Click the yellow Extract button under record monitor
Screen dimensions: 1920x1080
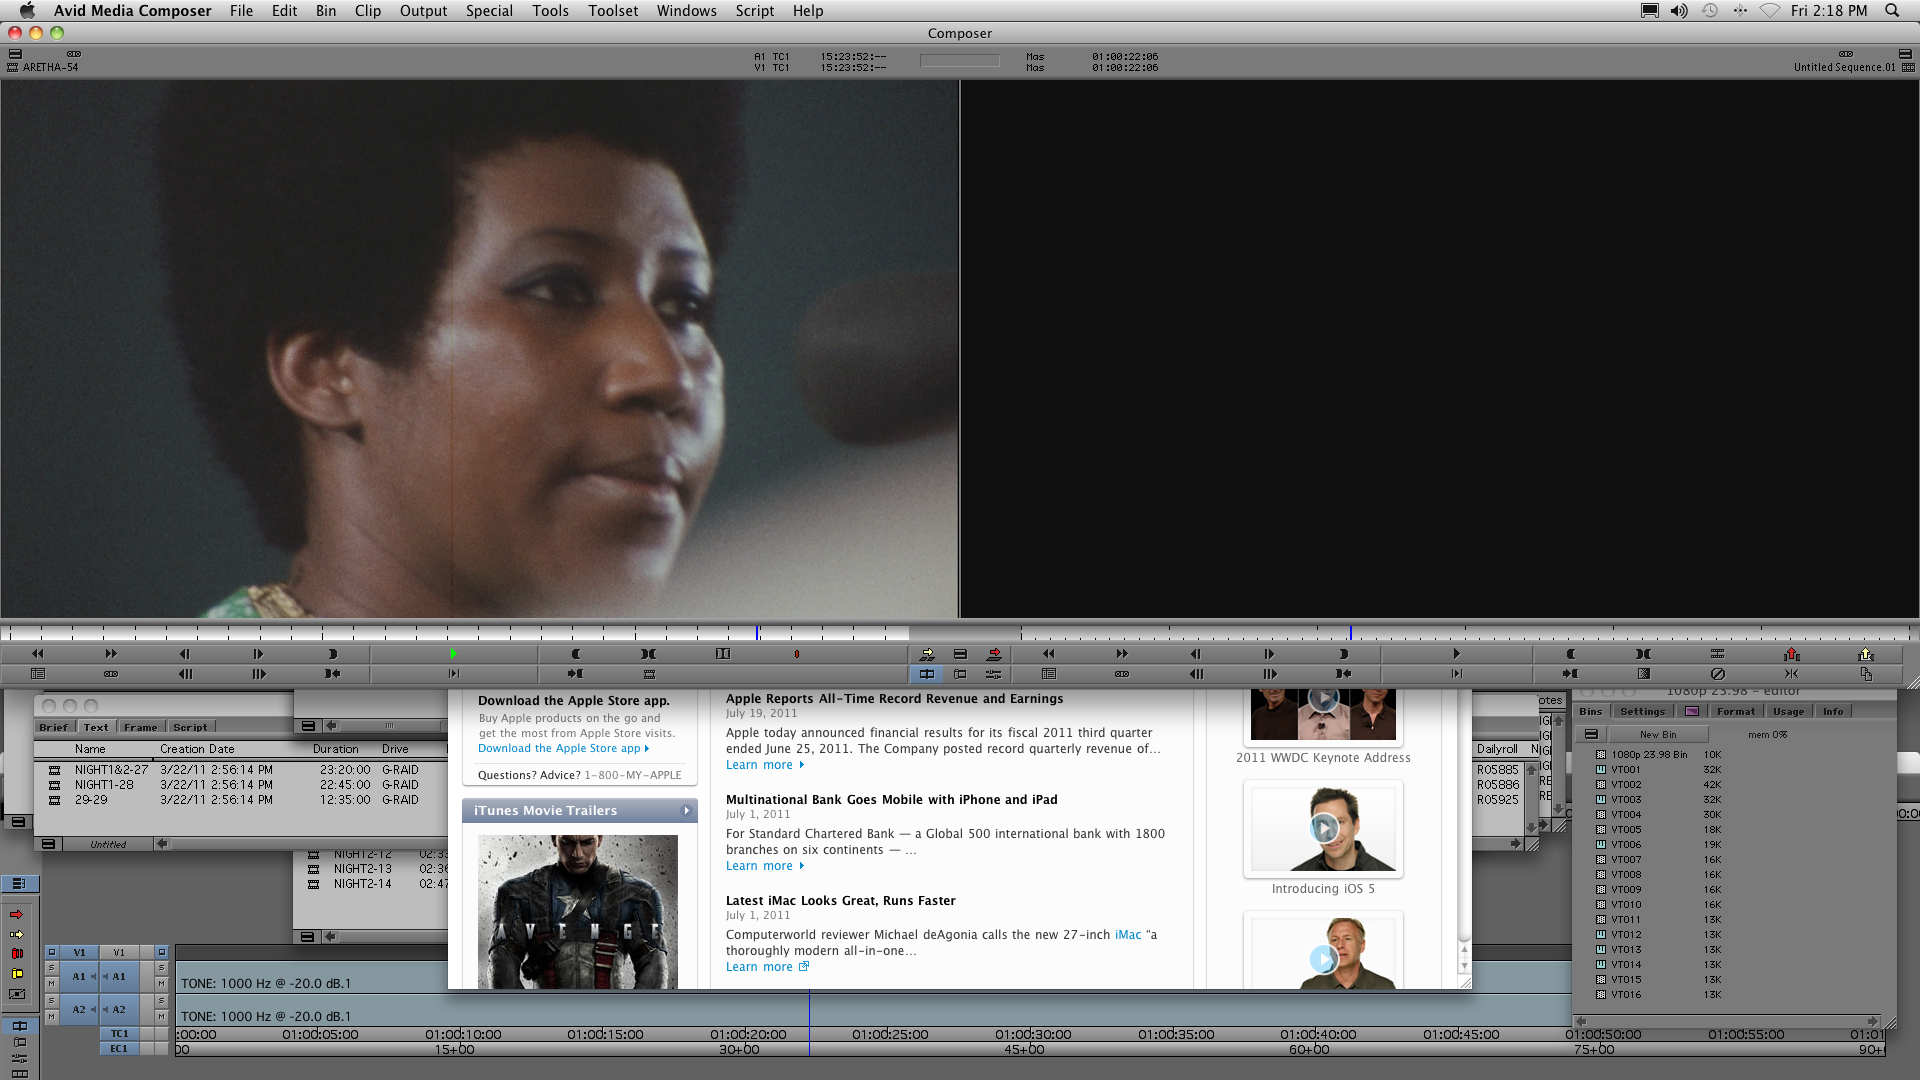(x=1865, y=654)
